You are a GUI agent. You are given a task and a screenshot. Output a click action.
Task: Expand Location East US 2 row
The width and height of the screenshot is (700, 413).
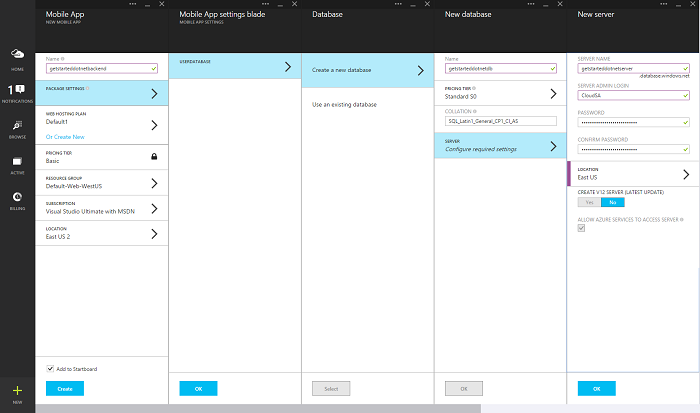pos(102,233)
